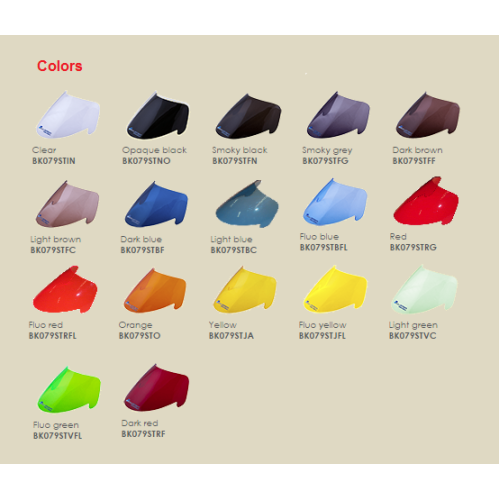Click part code BK079STBC

coord(234,250)
